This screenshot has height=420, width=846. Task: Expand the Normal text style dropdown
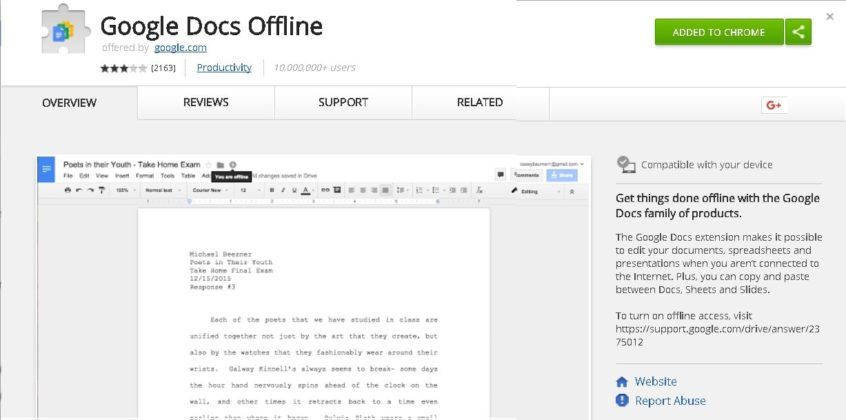[x=162, y=190]
